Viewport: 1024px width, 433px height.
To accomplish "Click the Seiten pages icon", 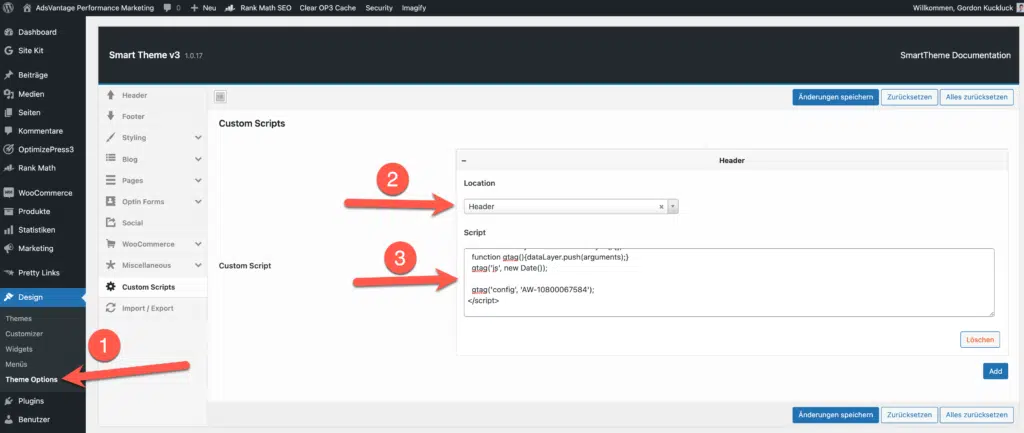I will tap(8, 112).
